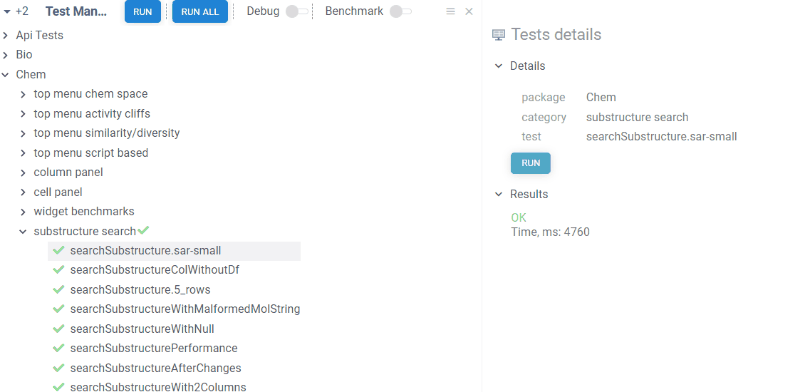Expand the cell panel category
800x392 pixels.
click(x=23, y=192)
